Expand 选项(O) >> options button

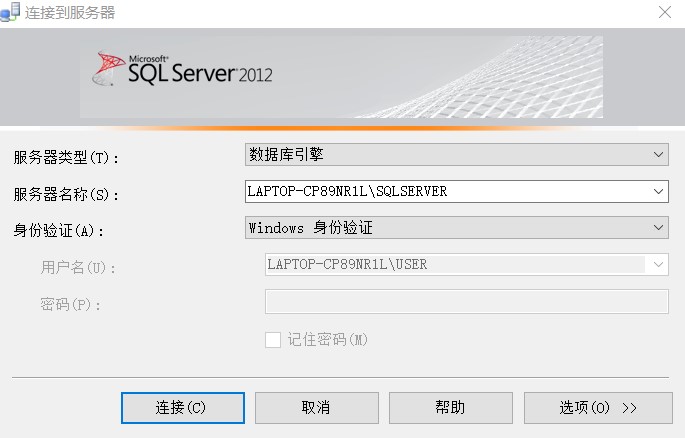tap(598, 407)
